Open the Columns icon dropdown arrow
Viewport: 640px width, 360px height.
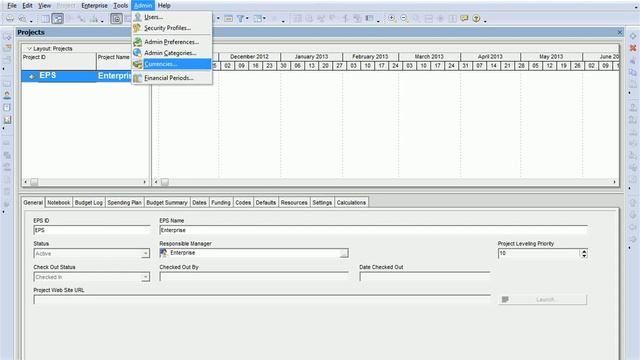point(264,18)
